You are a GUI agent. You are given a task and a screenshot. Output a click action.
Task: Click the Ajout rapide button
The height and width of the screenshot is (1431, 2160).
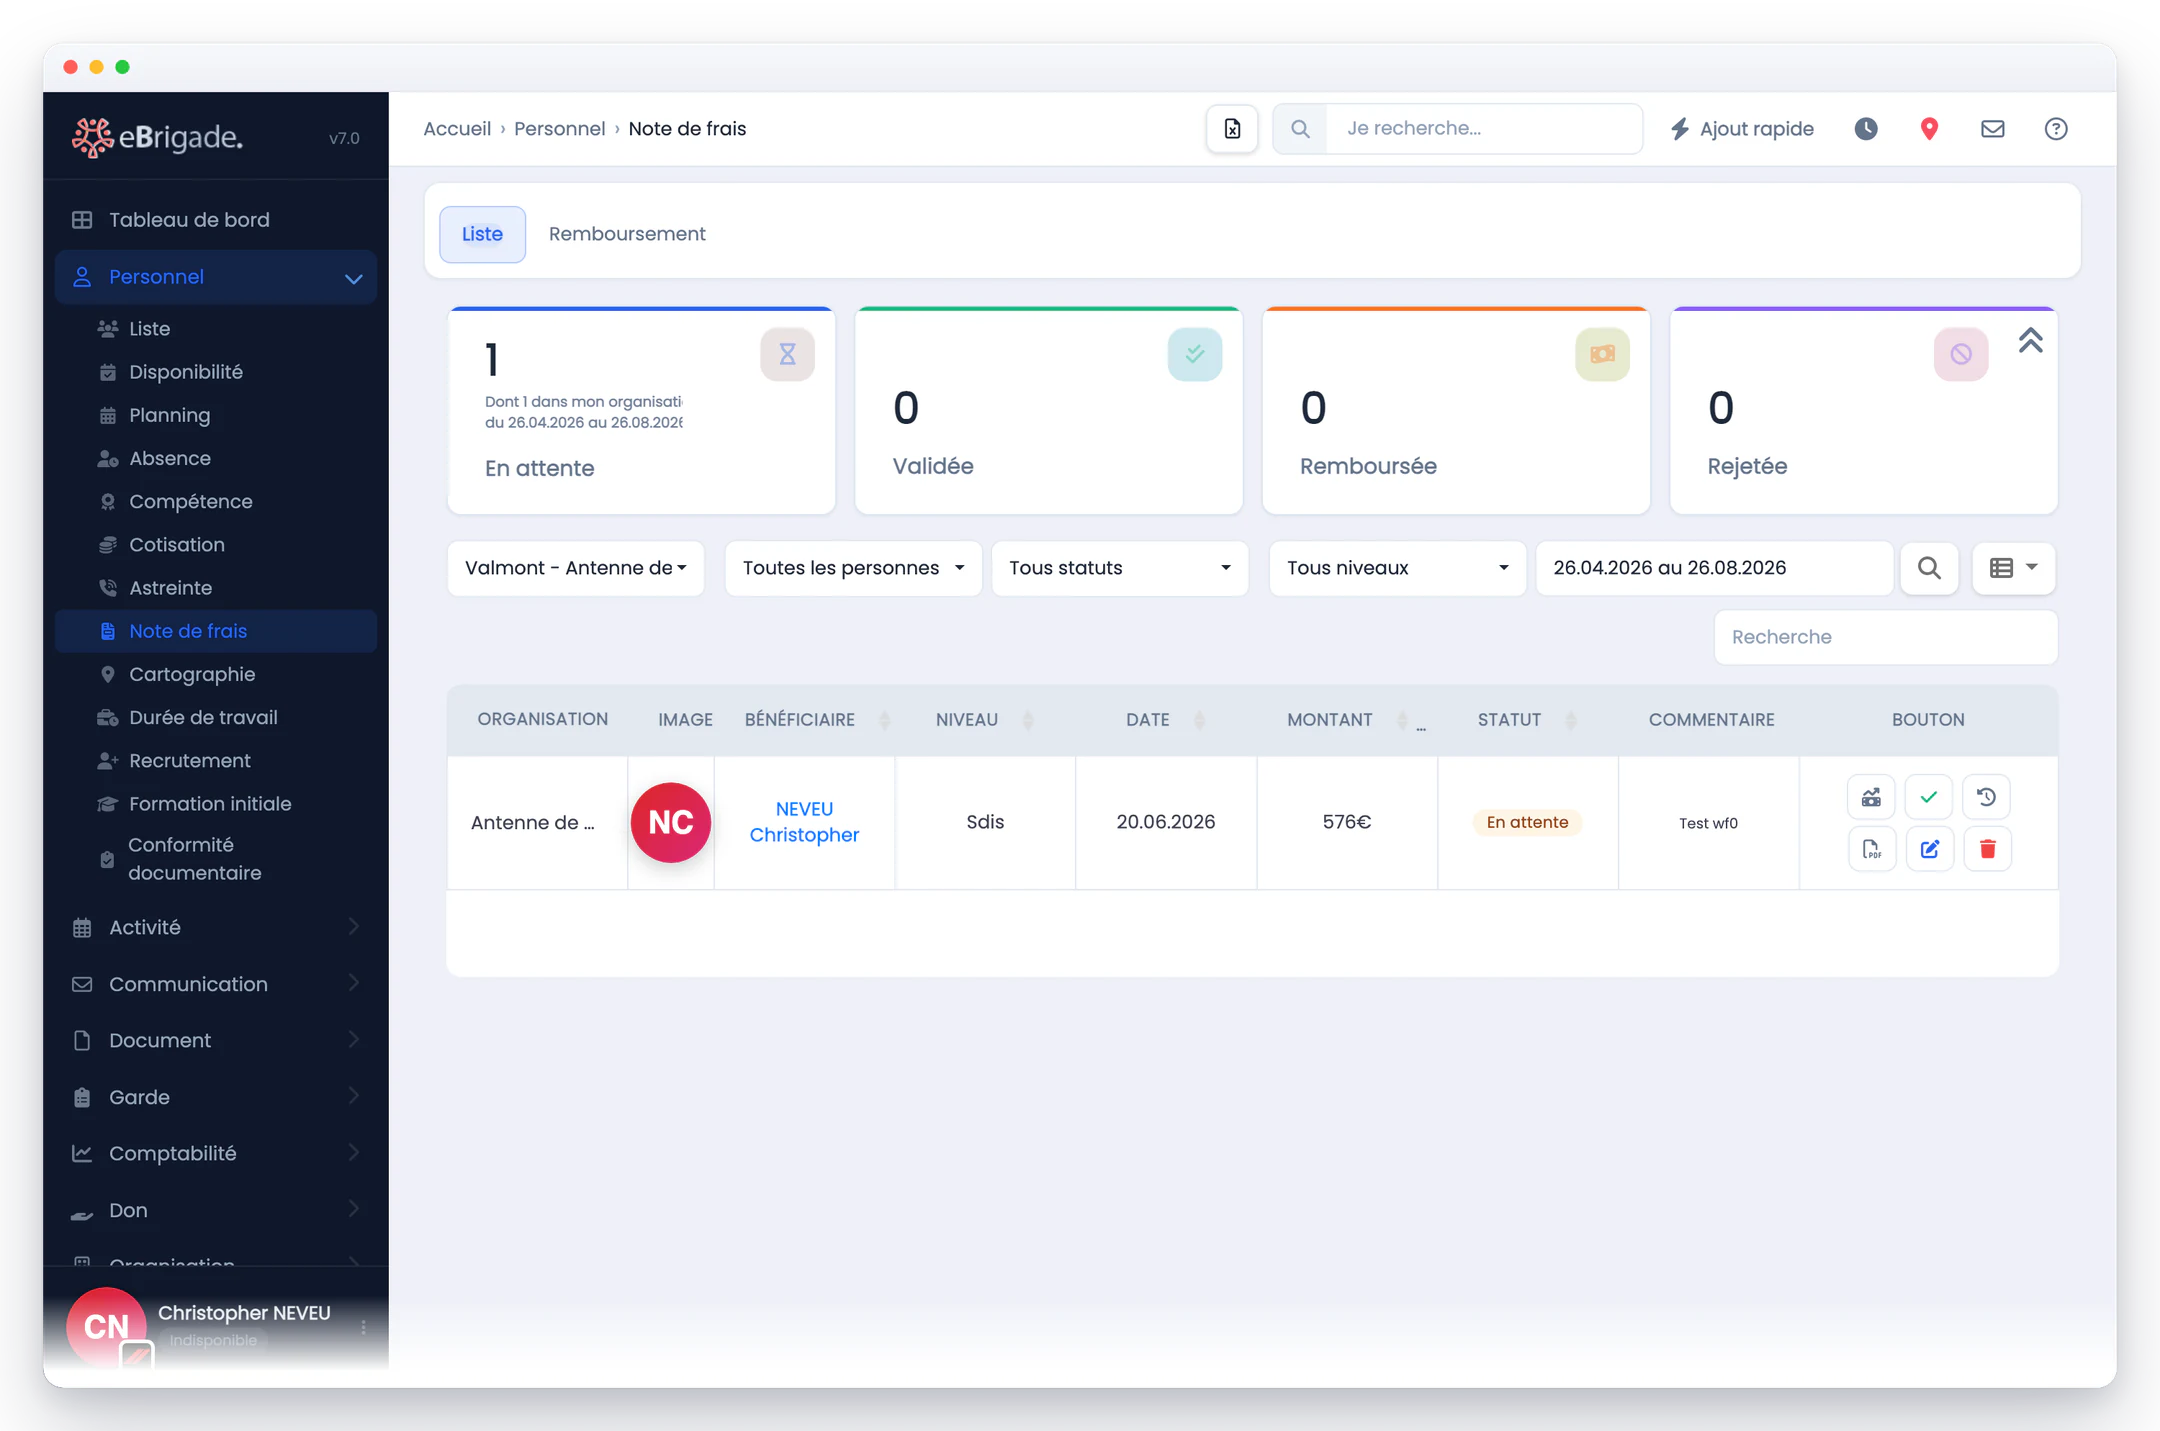tap(1741, 129)
